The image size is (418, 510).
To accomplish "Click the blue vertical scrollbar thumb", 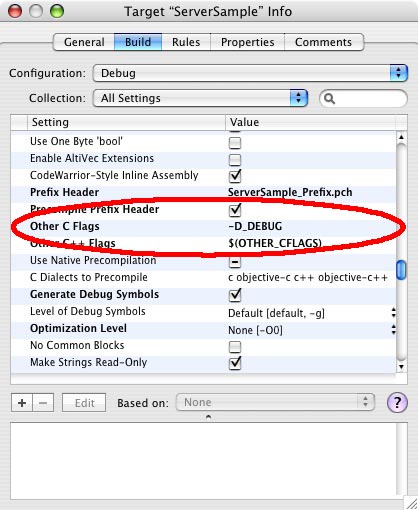I will click(x=401, y=270).
